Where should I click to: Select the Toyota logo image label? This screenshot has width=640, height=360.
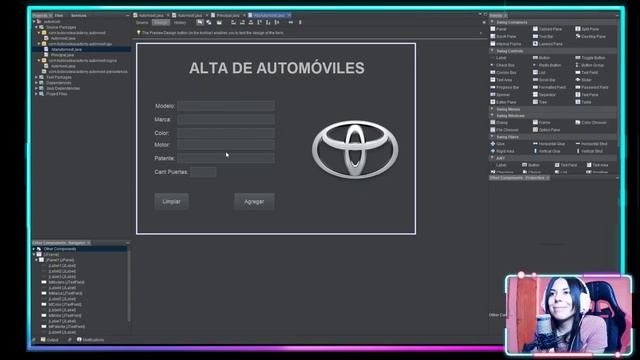(355, 149)
